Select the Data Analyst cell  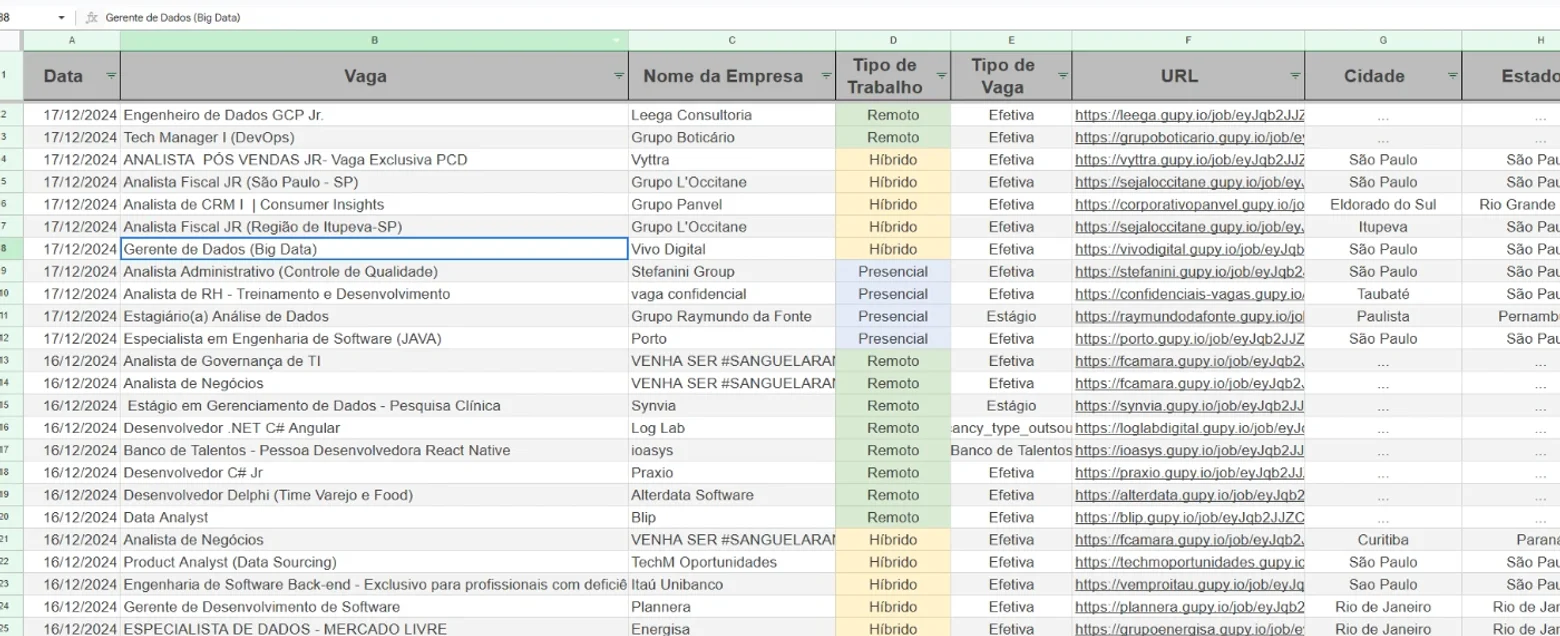pyautogui.click(x=374, y=517)
